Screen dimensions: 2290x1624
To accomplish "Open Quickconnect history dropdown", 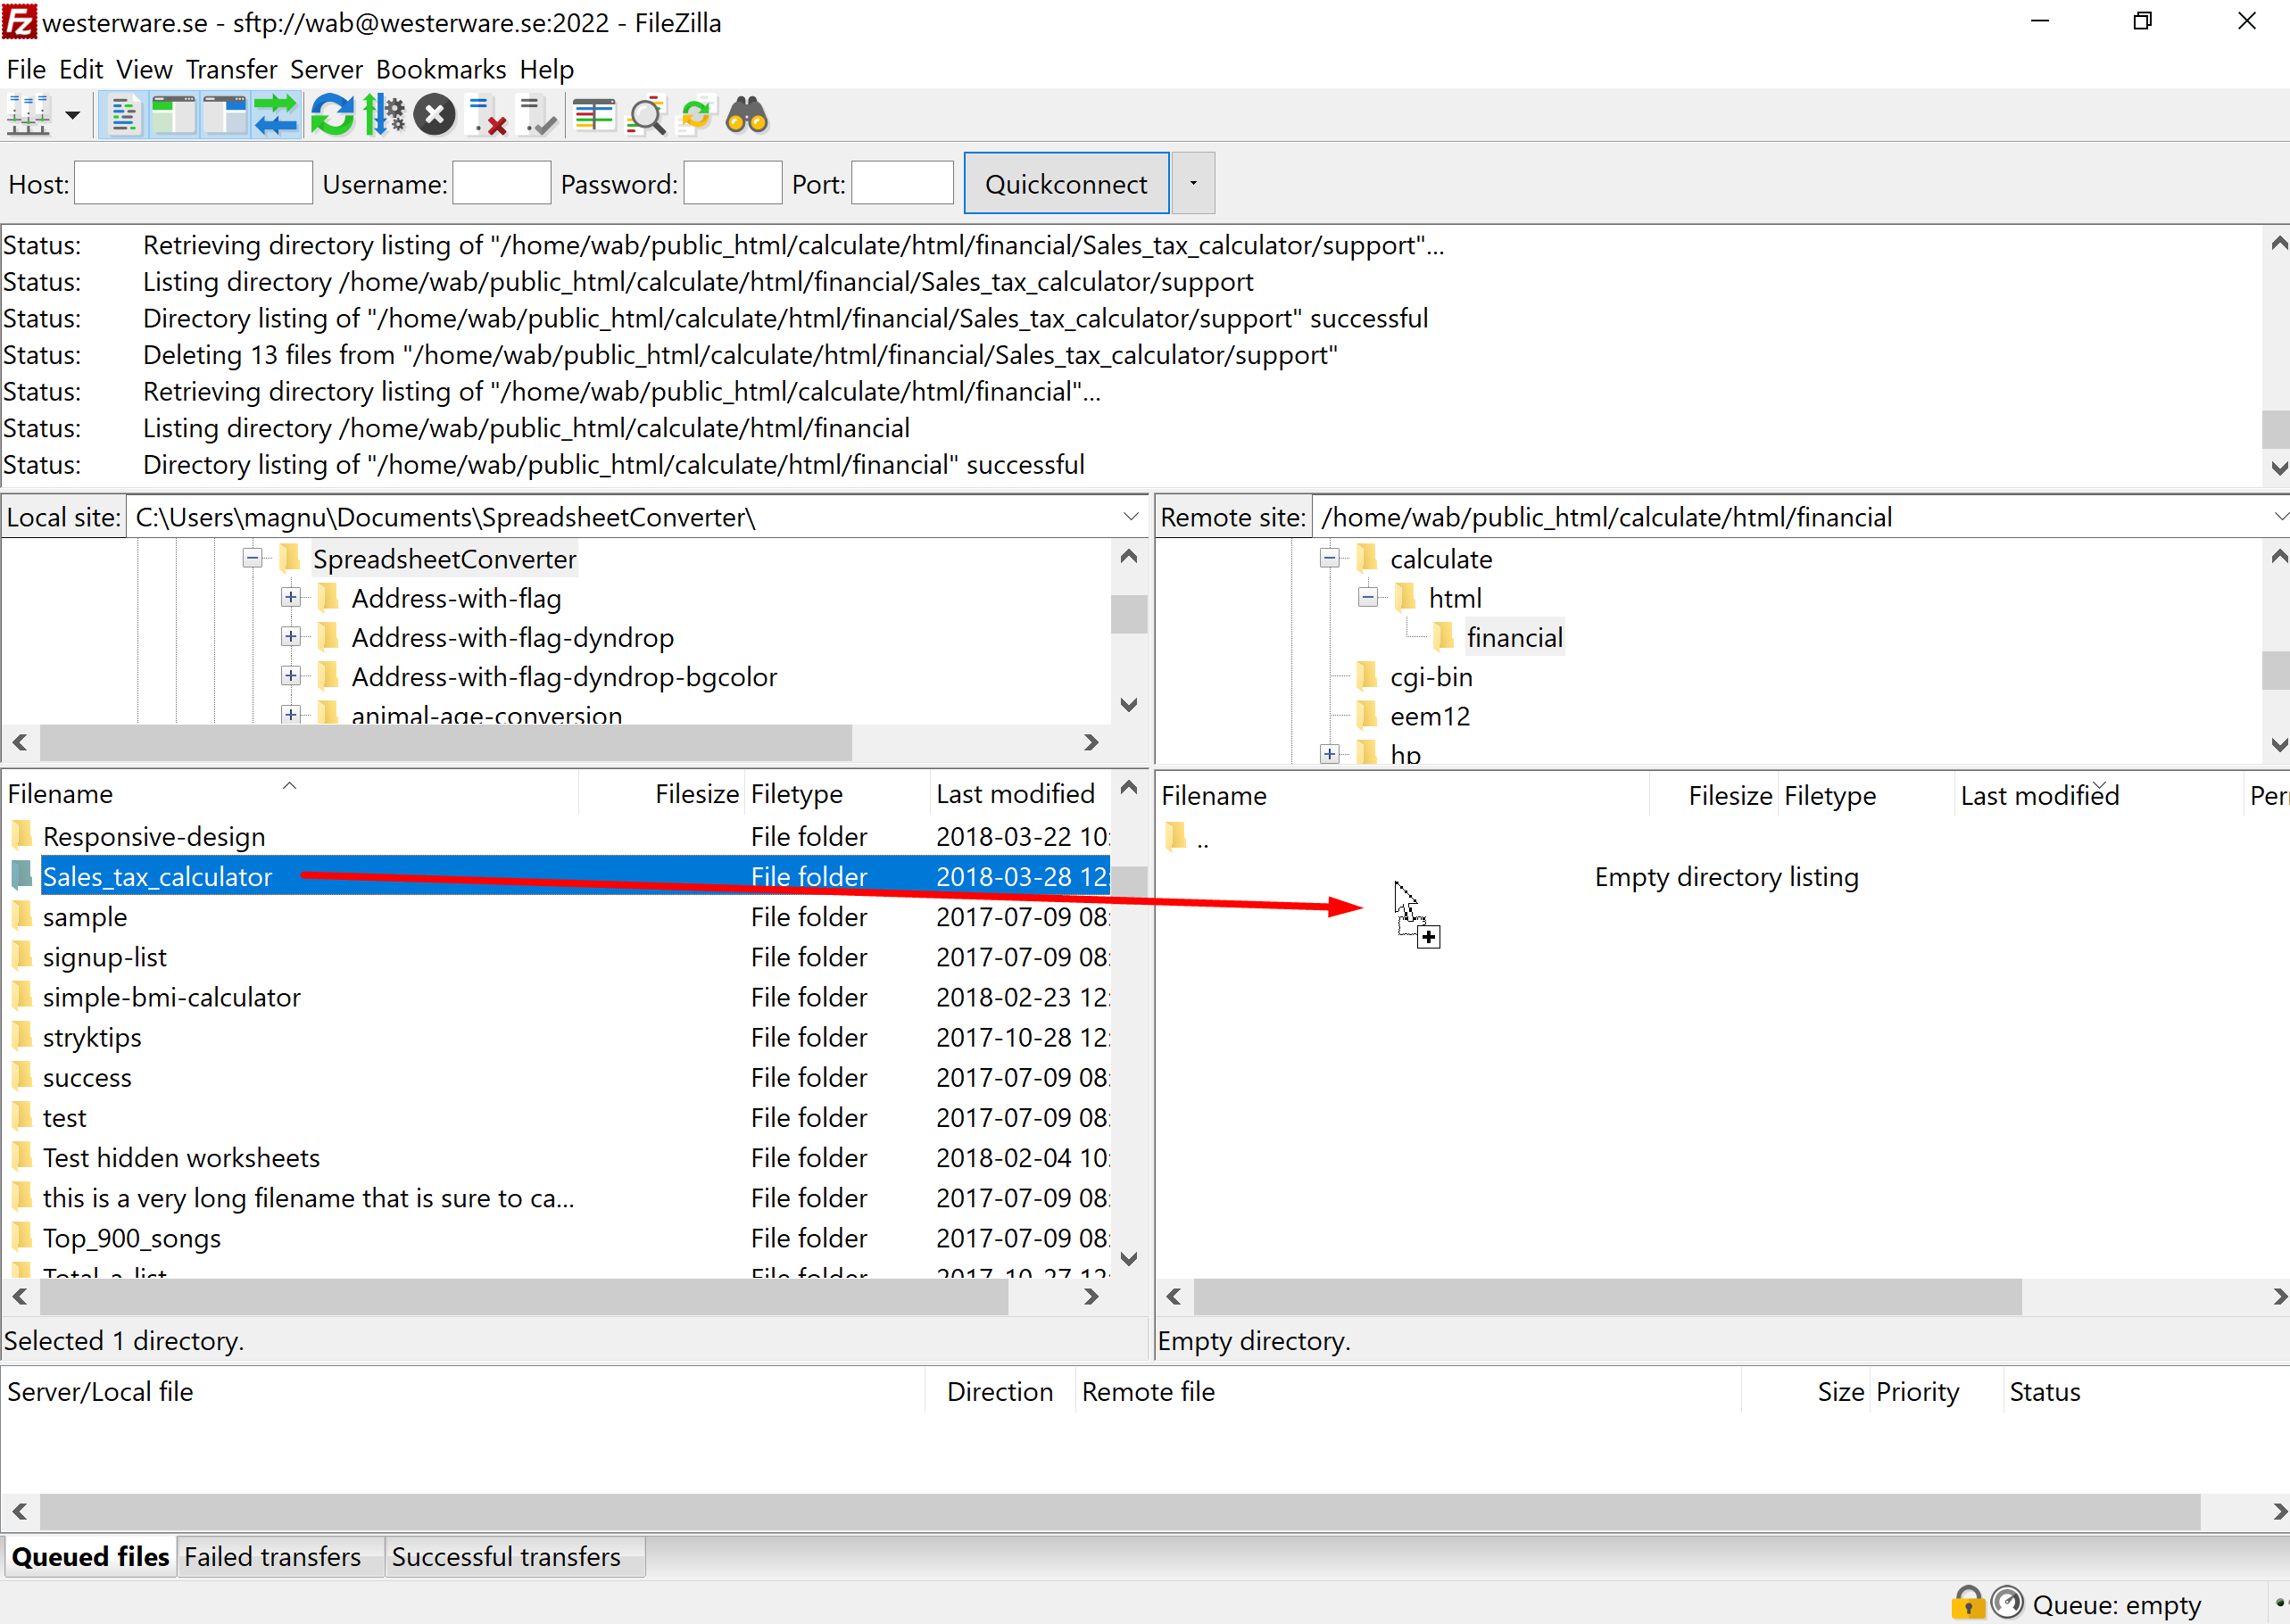I will pos(1193,183).
